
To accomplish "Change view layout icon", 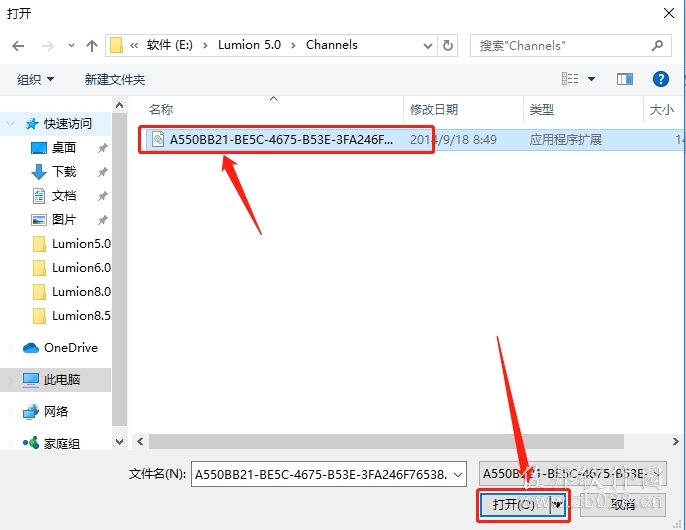I will click(x=570, y=79).
